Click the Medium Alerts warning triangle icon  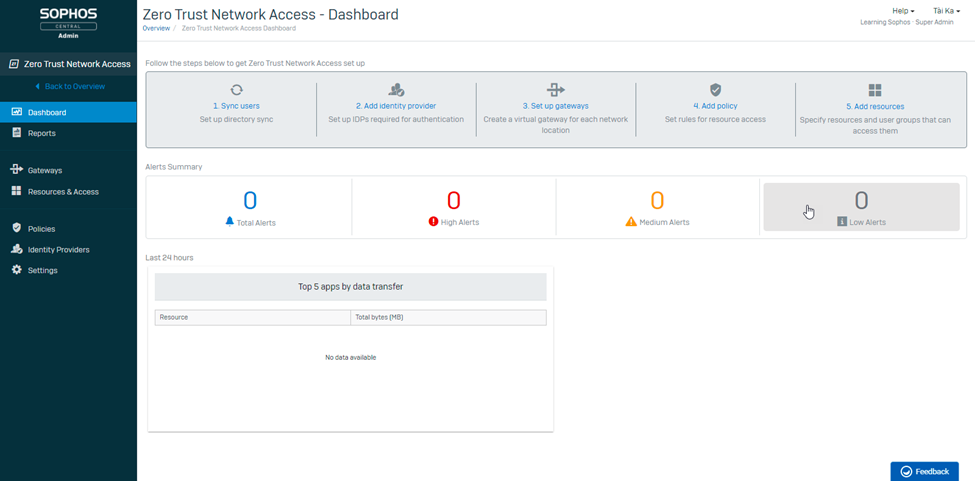pos(631,221)
